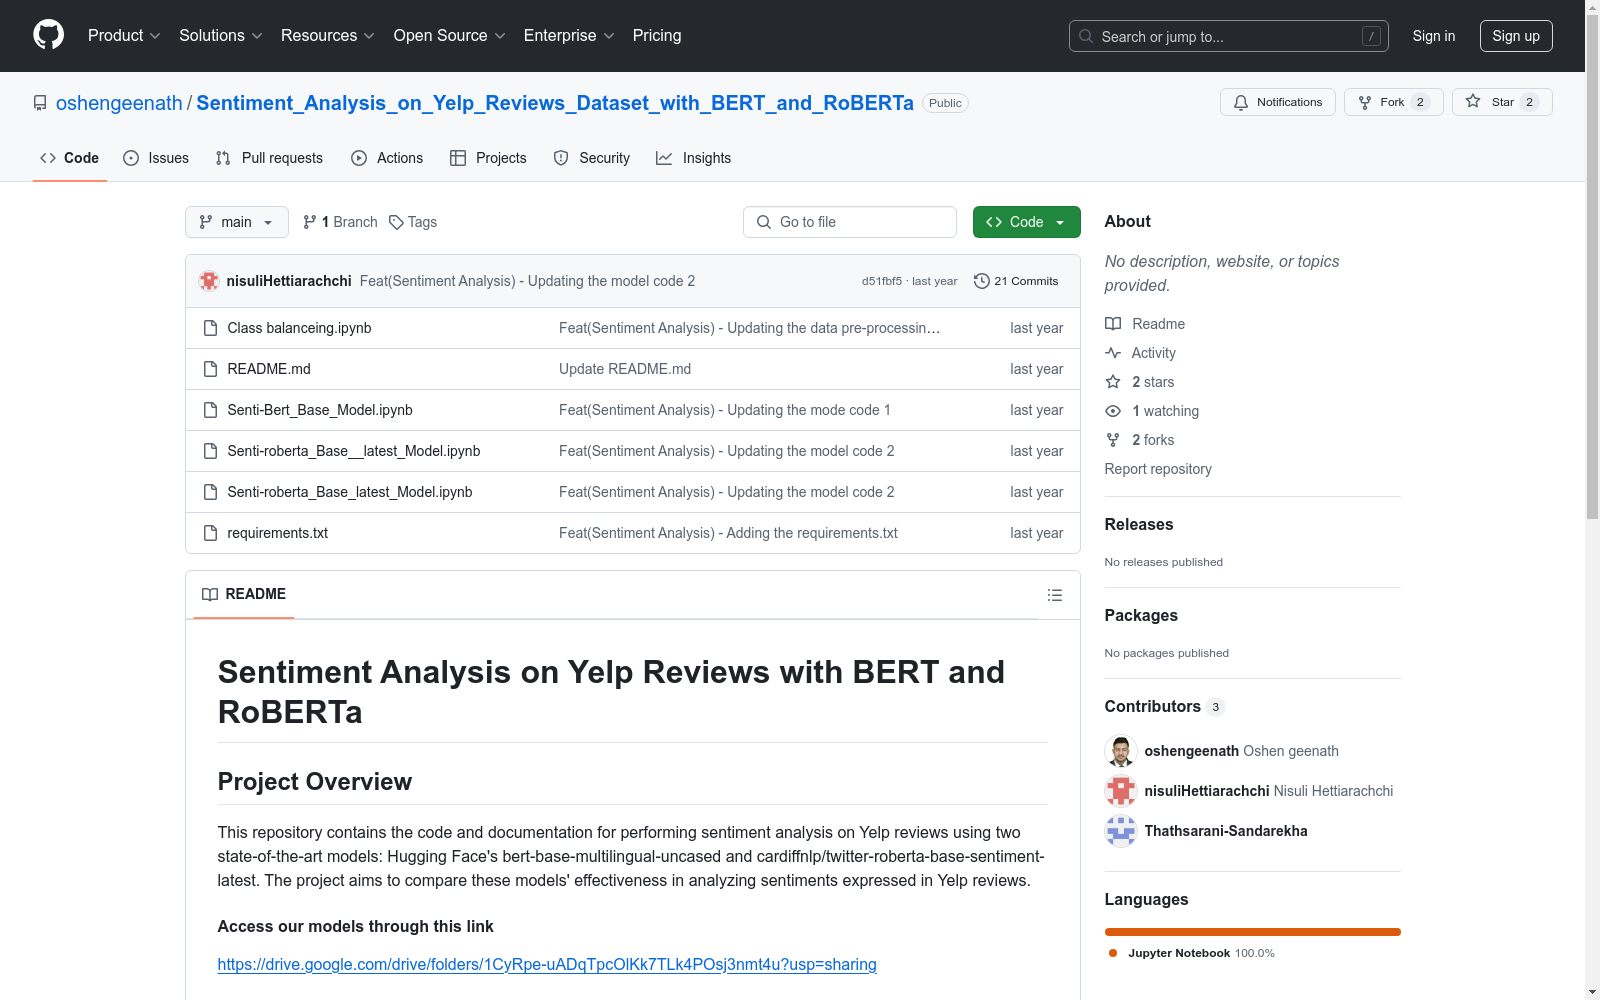The height and width of the screenshot is (1000, 1600).
Task: Switch to the Insights tab
Action: pos(694,158)
